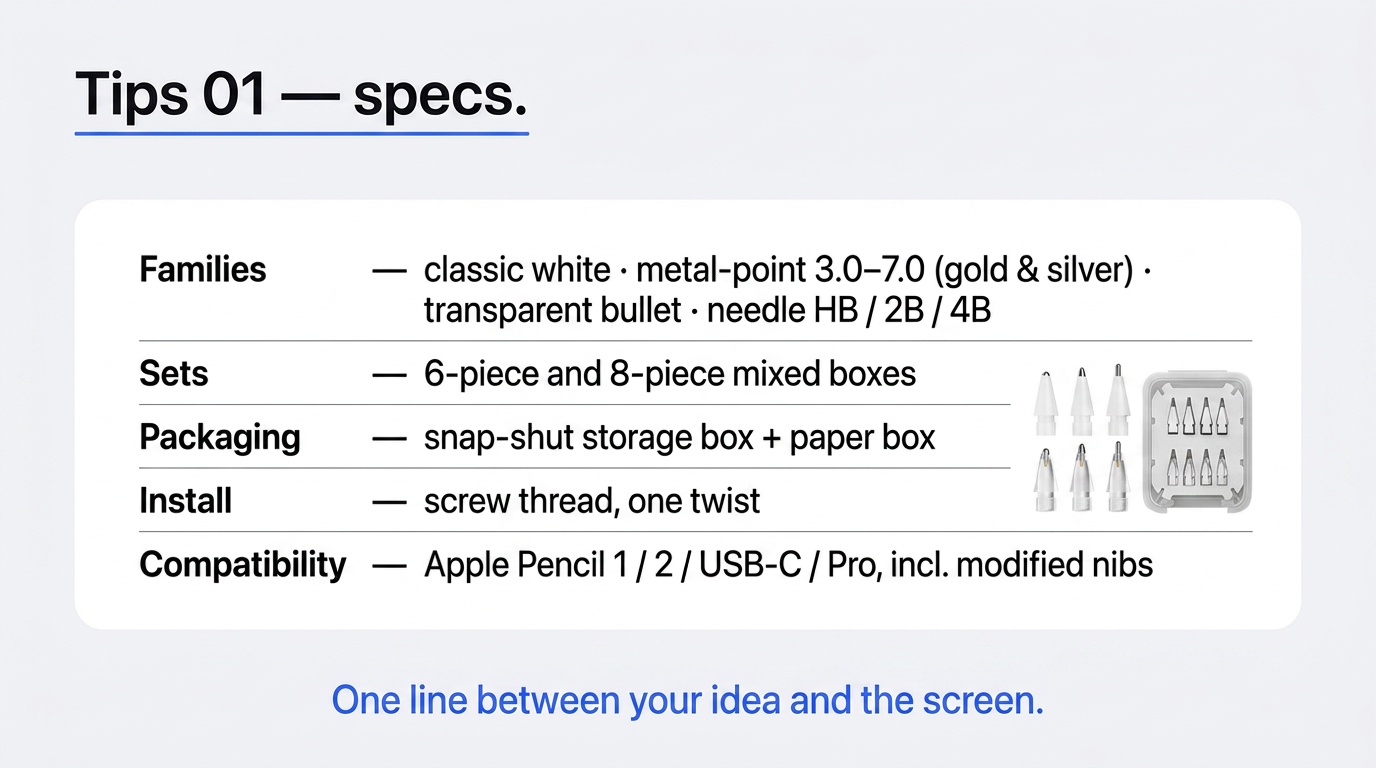Click the bottom-middle nib image
This screenshot has height=768, width=1376.
click(x=1081, y=477)
